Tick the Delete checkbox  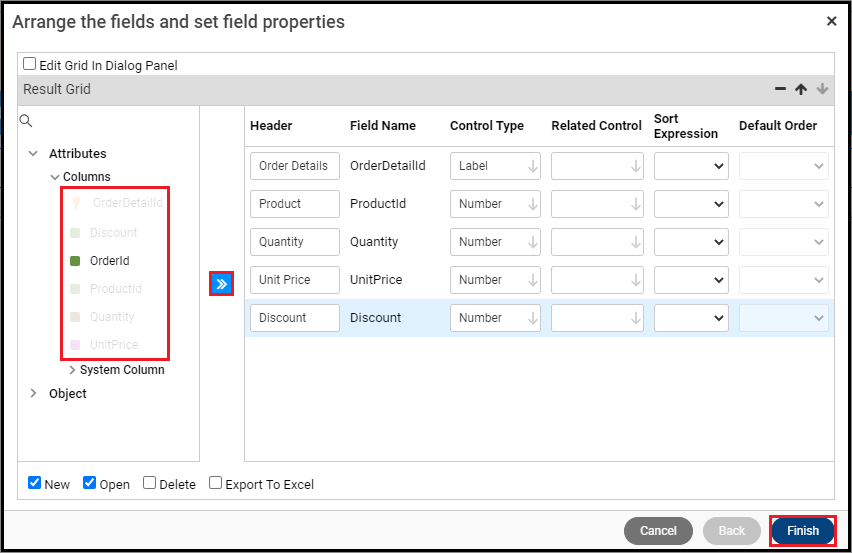149,483
